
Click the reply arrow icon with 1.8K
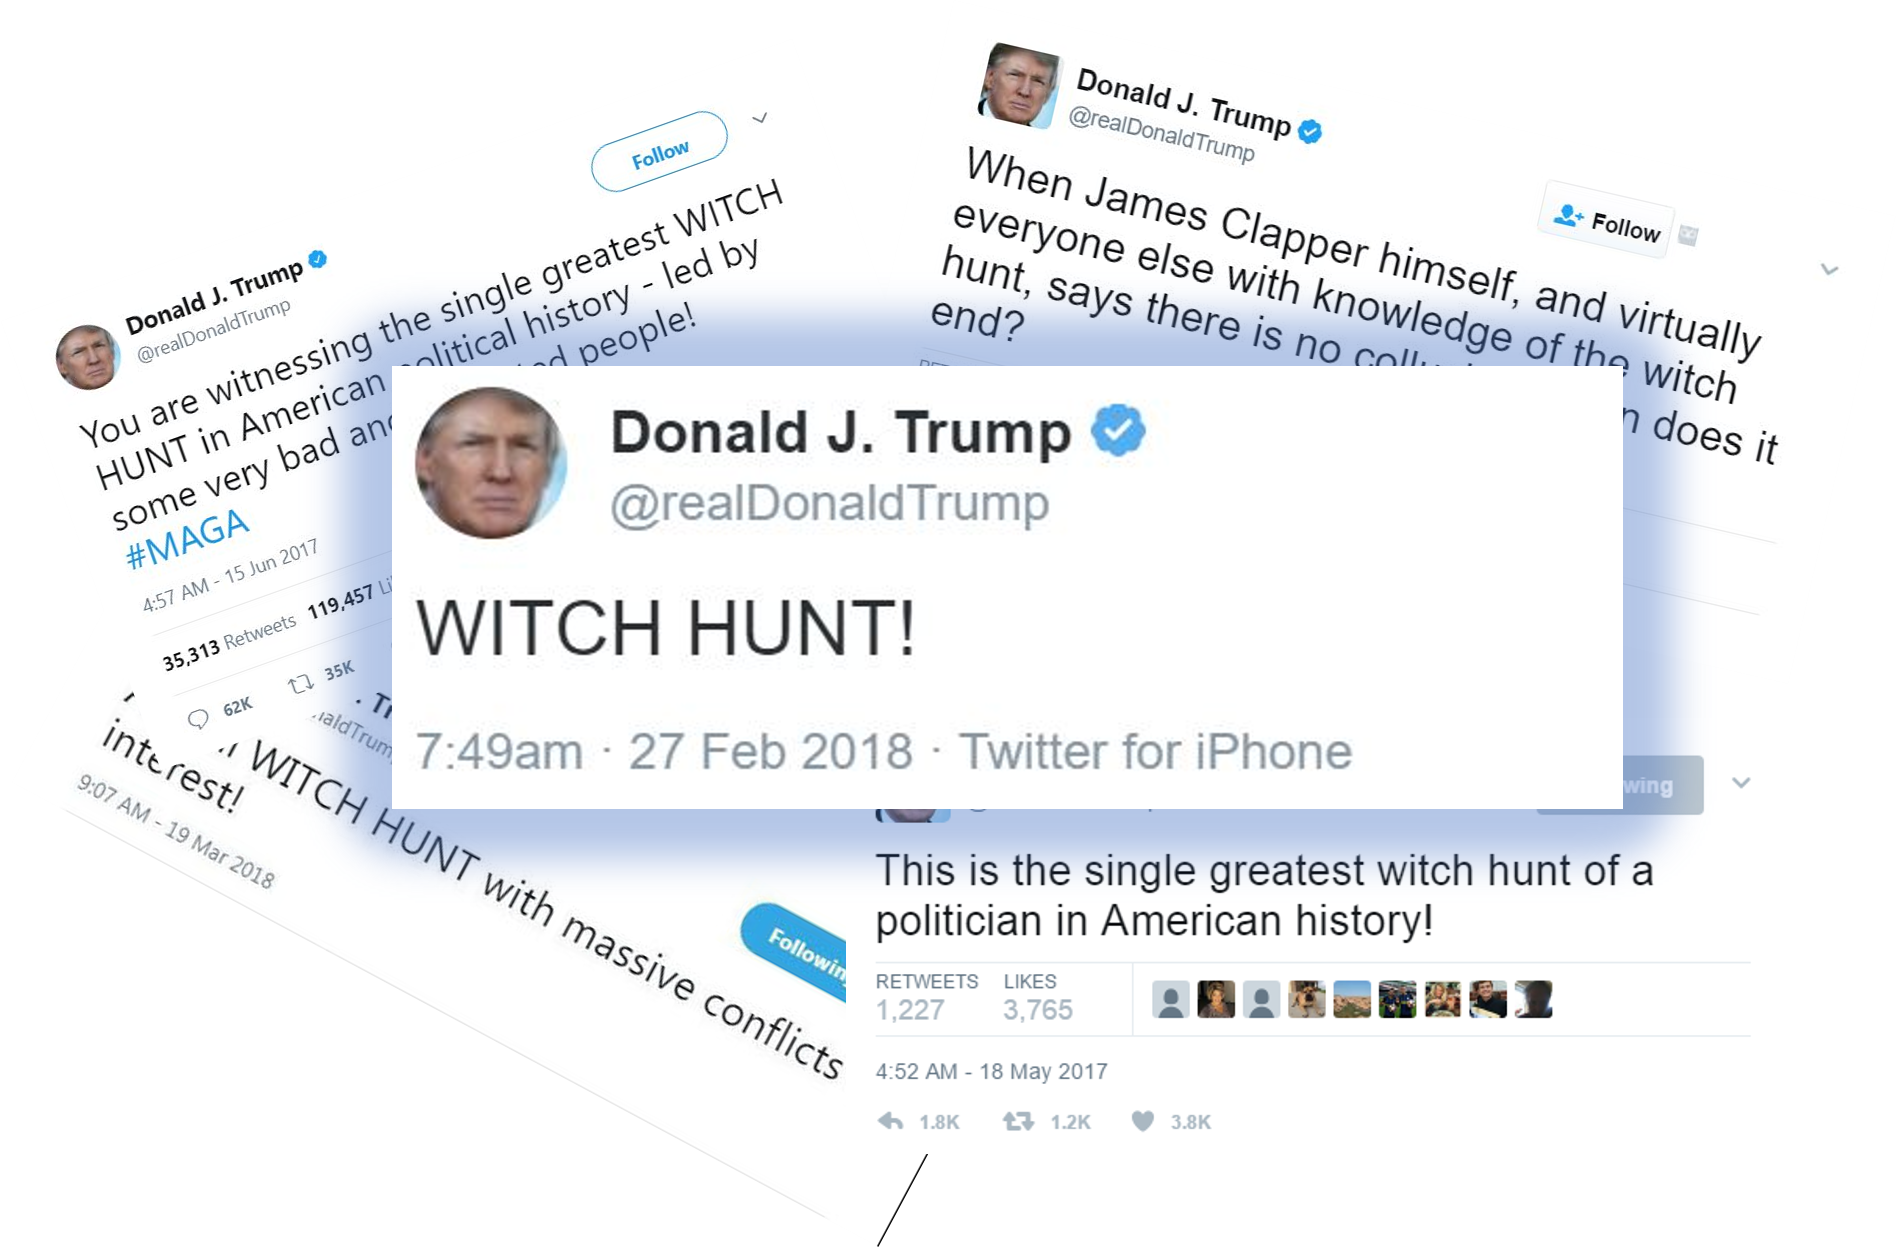[890, 1121]
